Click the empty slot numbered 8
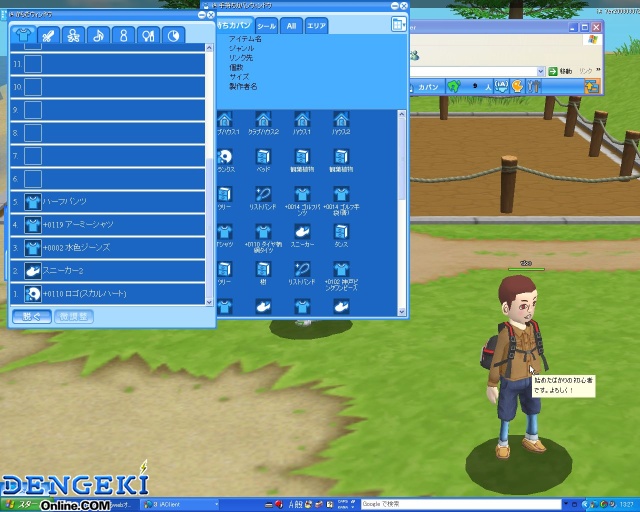 pos(33,133)
